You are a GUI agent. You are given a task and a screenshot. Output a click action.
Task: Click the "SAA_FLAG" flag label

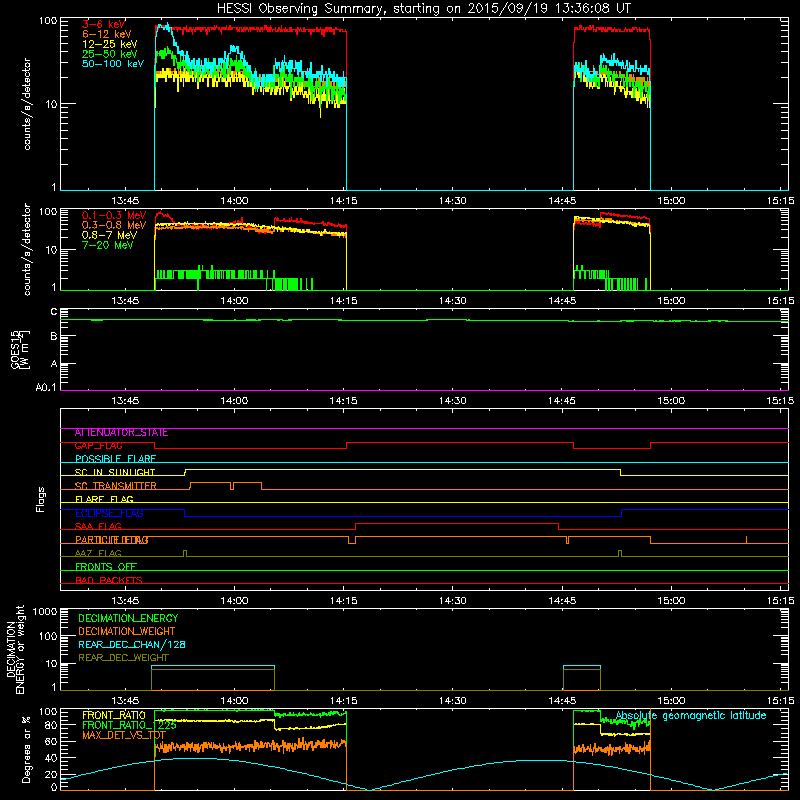[98, 527]
